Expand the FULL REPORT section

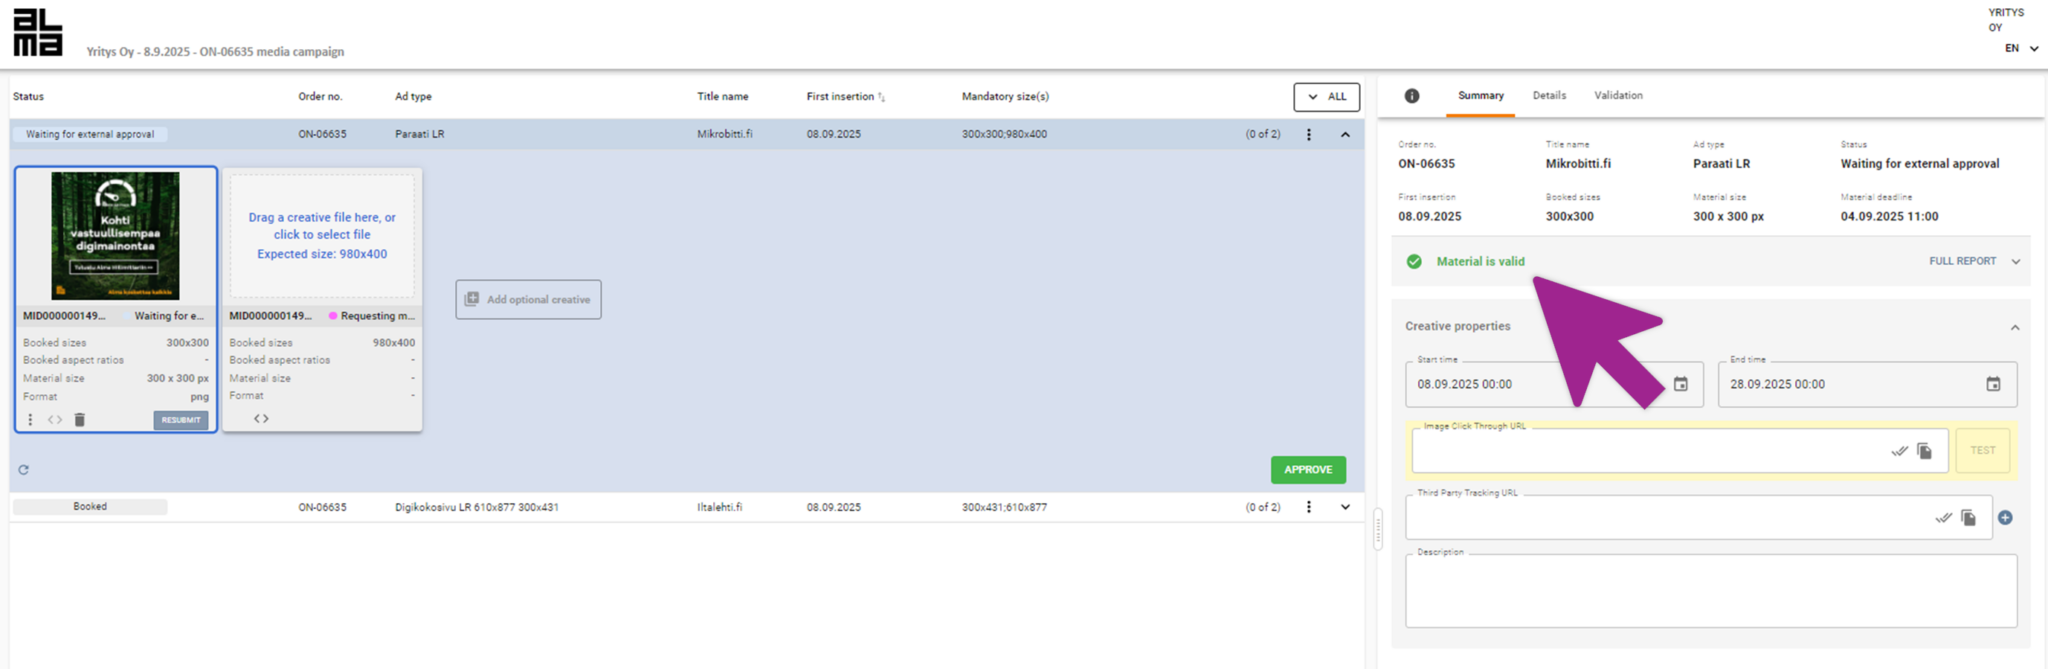coord(1974,262)
